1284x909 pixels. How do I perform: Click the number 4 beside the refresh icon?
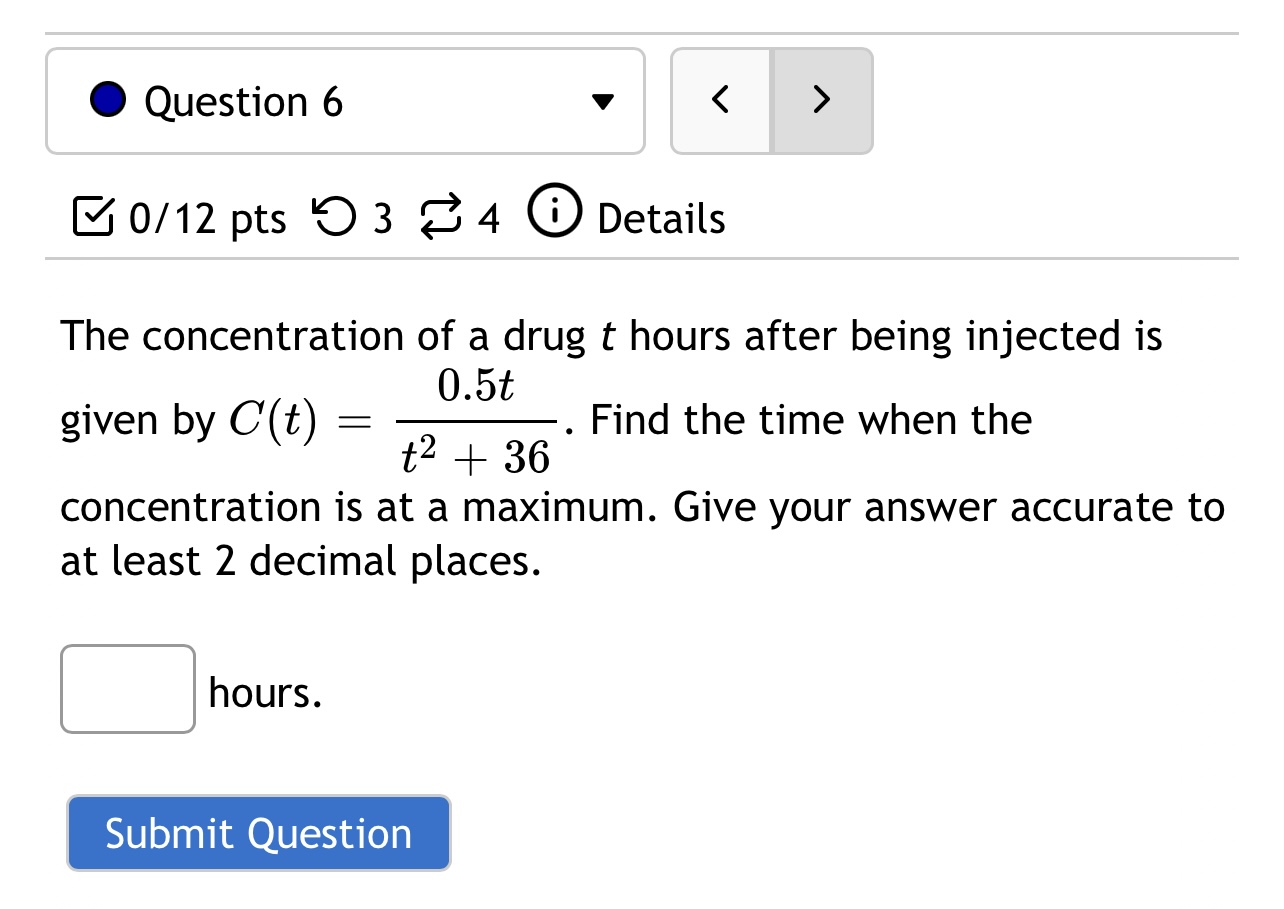point(489,219)
